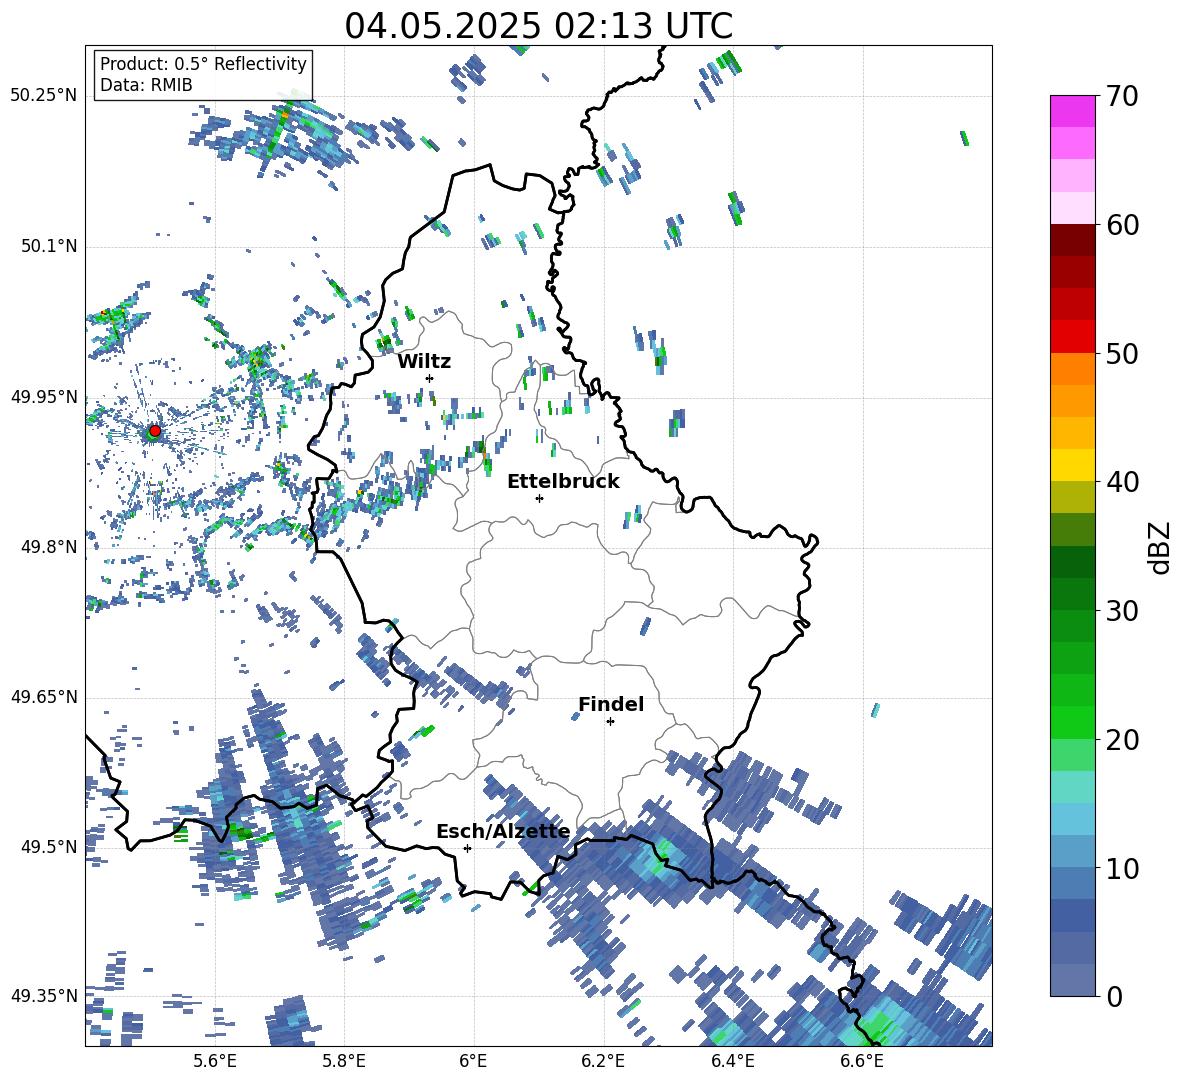Image resolution: width=1184 pixels, height=1081 pixels.
Task: Click the 6.6°E longitude tick label
Action: (862, 1061)
